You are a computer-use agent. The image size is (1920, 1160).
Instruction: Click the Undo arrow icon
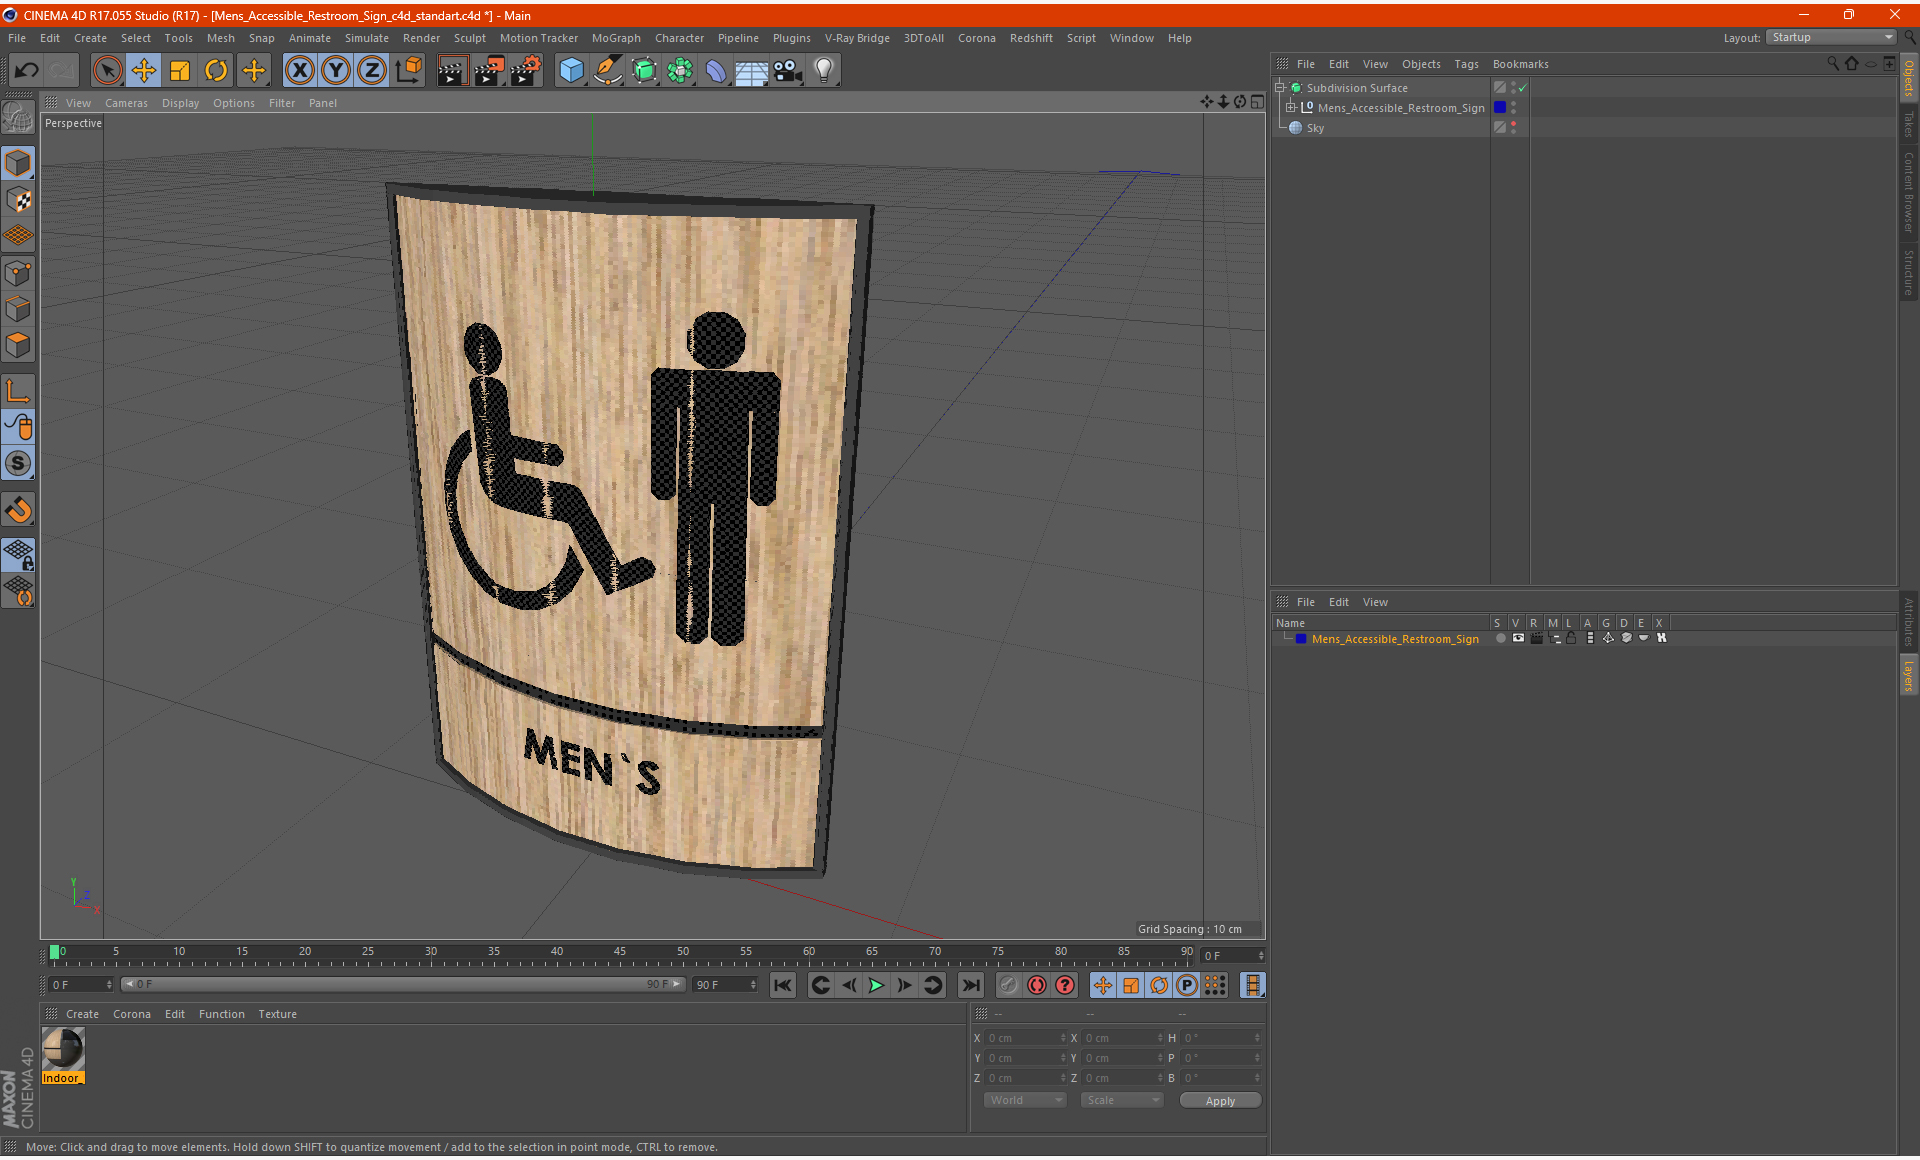point(27,70)
